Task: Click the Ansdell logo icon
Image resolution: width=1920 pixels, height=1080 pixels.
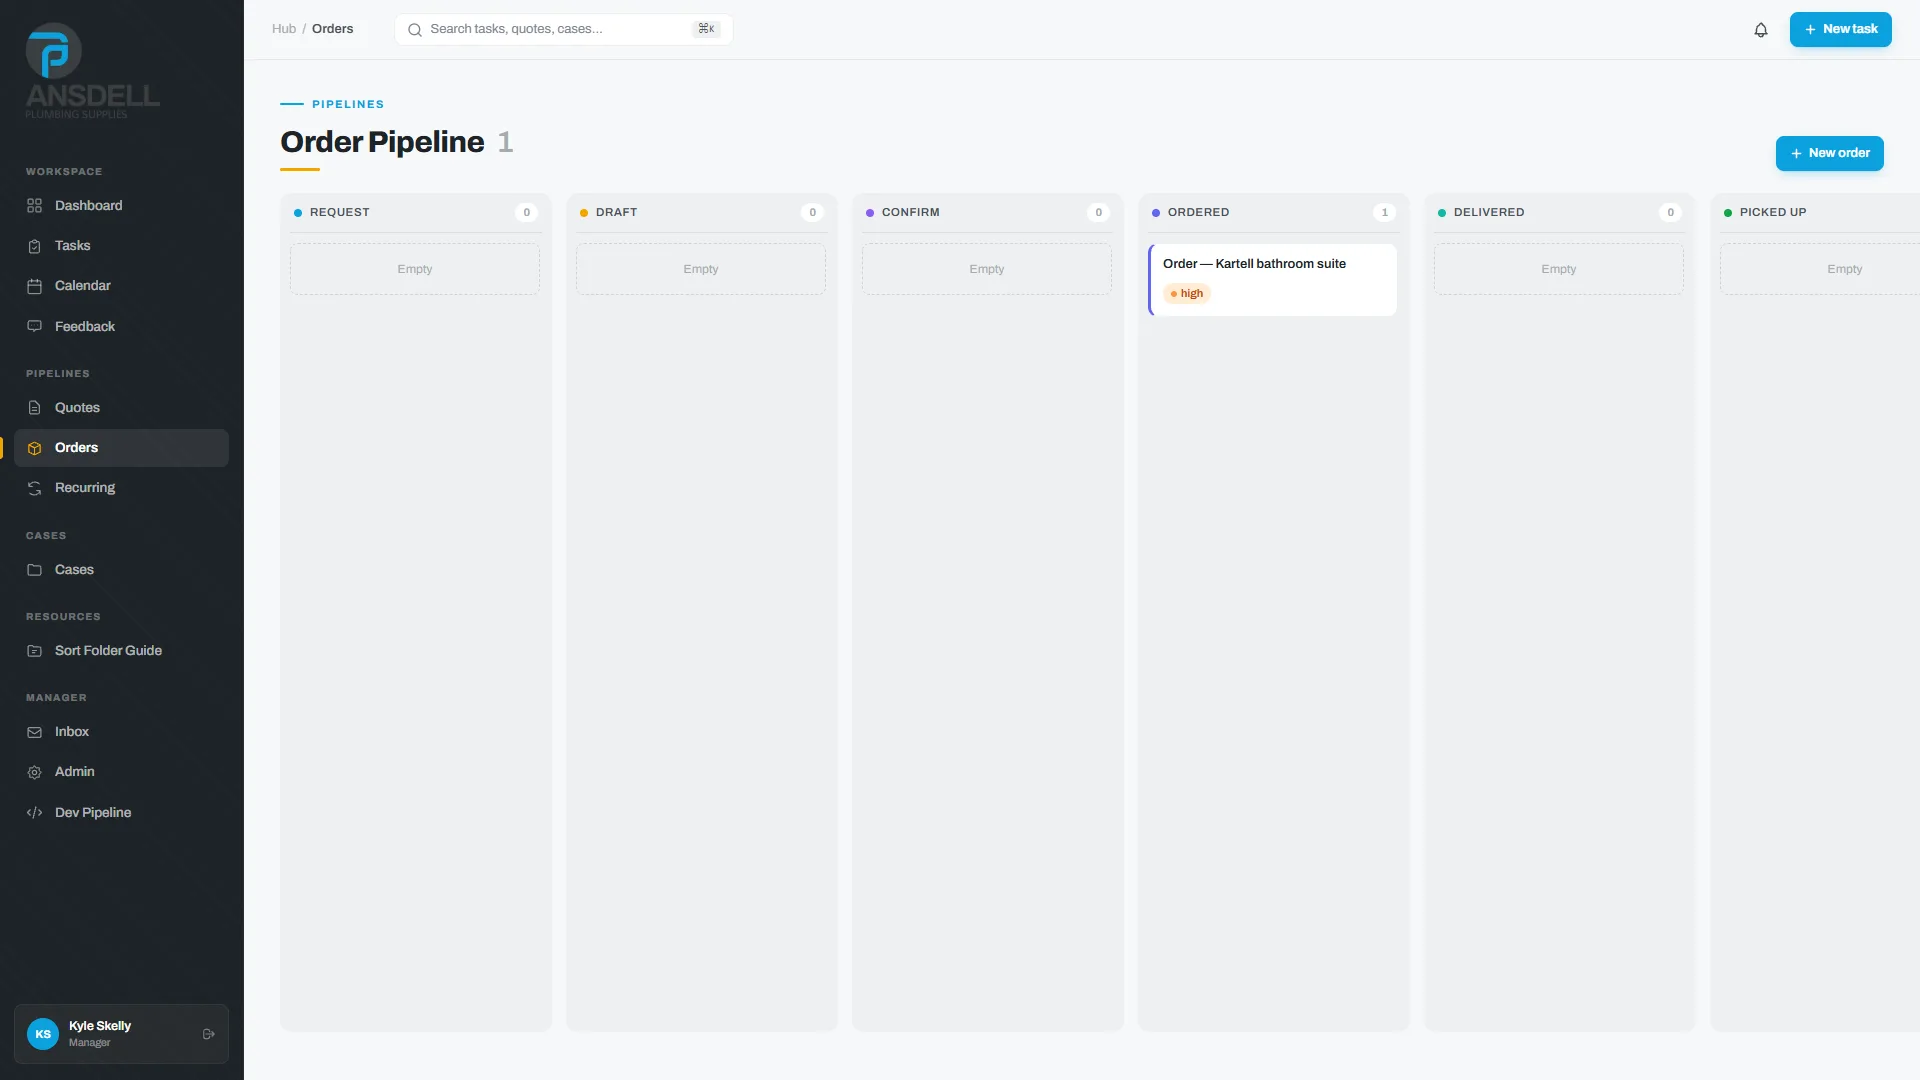Action: [53, 51]
